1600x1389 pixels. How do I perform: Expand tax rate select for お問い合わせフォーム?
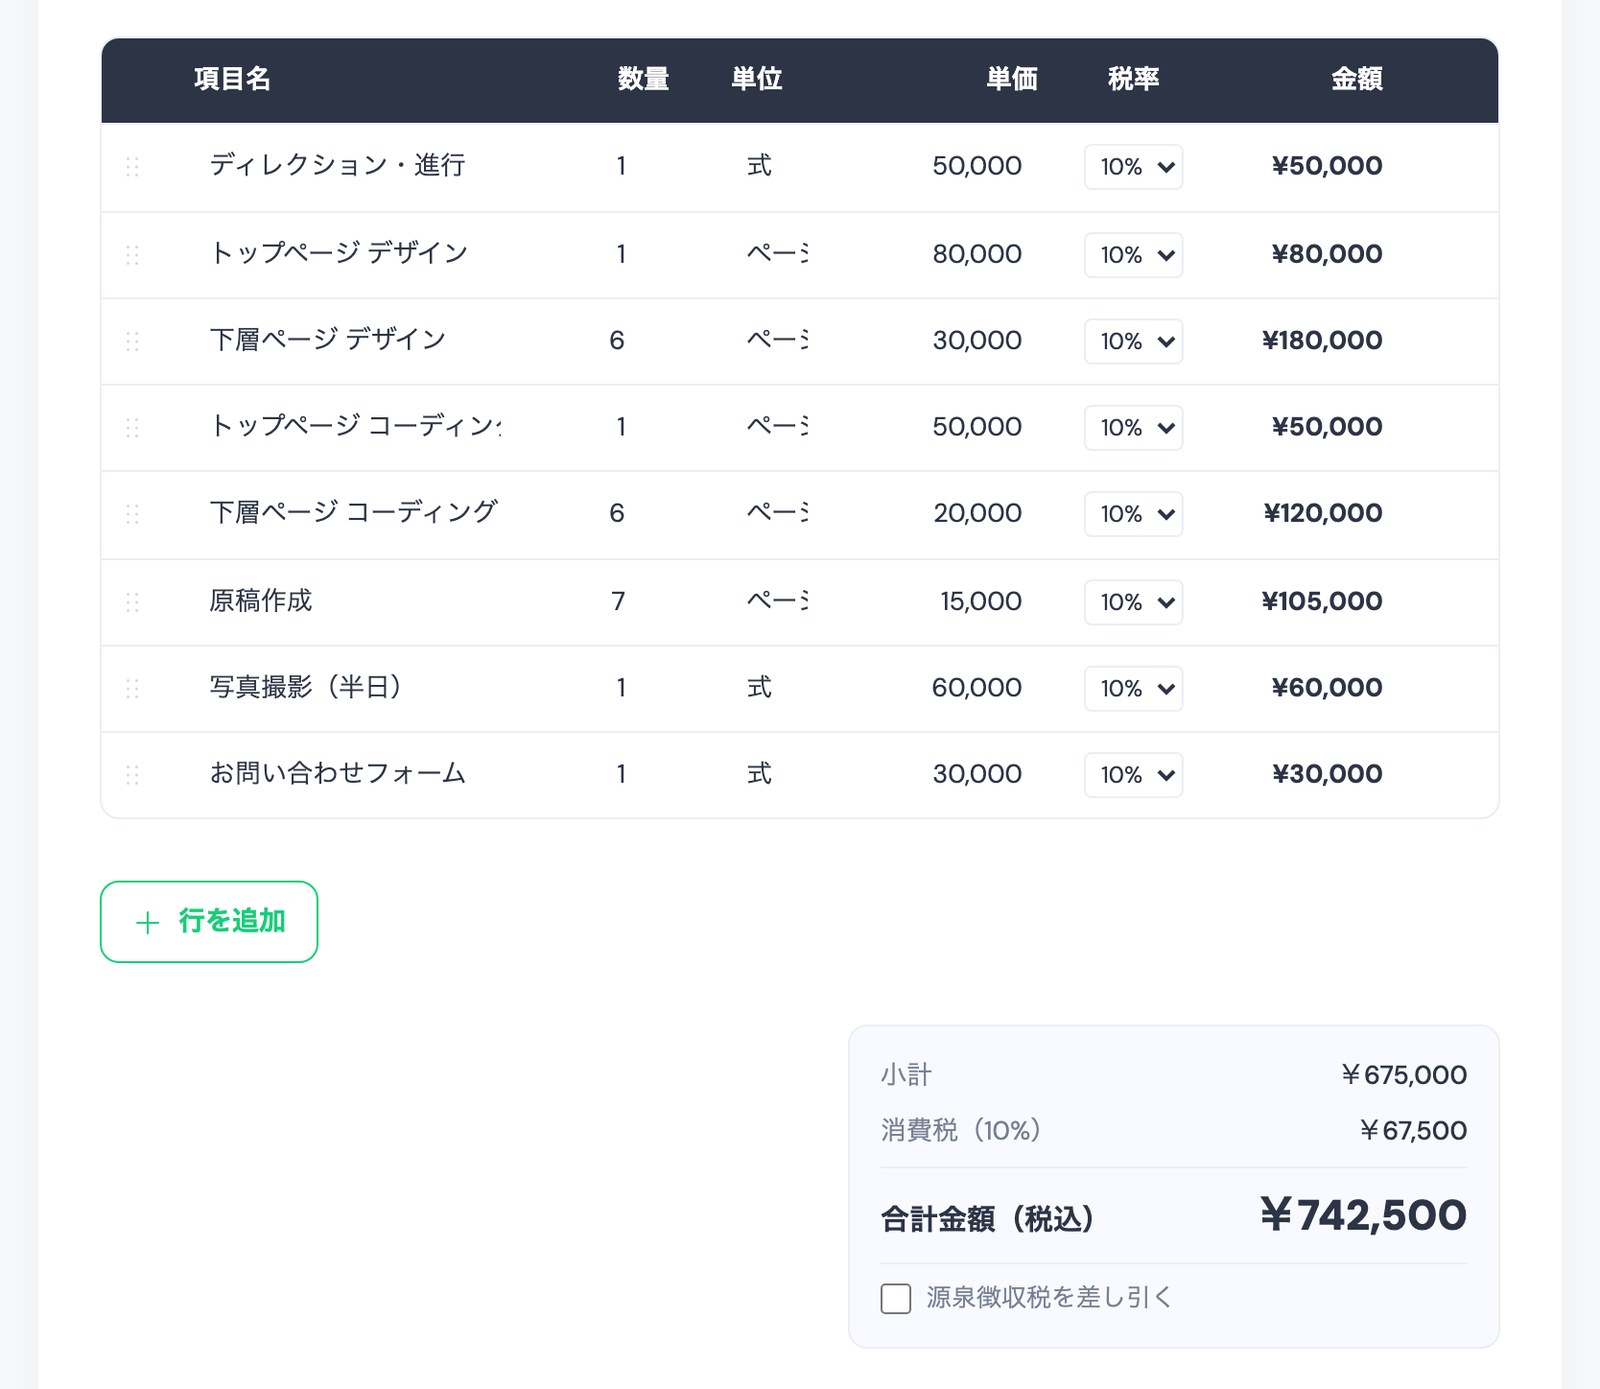pyautogui.click(x=1133, y=775)
